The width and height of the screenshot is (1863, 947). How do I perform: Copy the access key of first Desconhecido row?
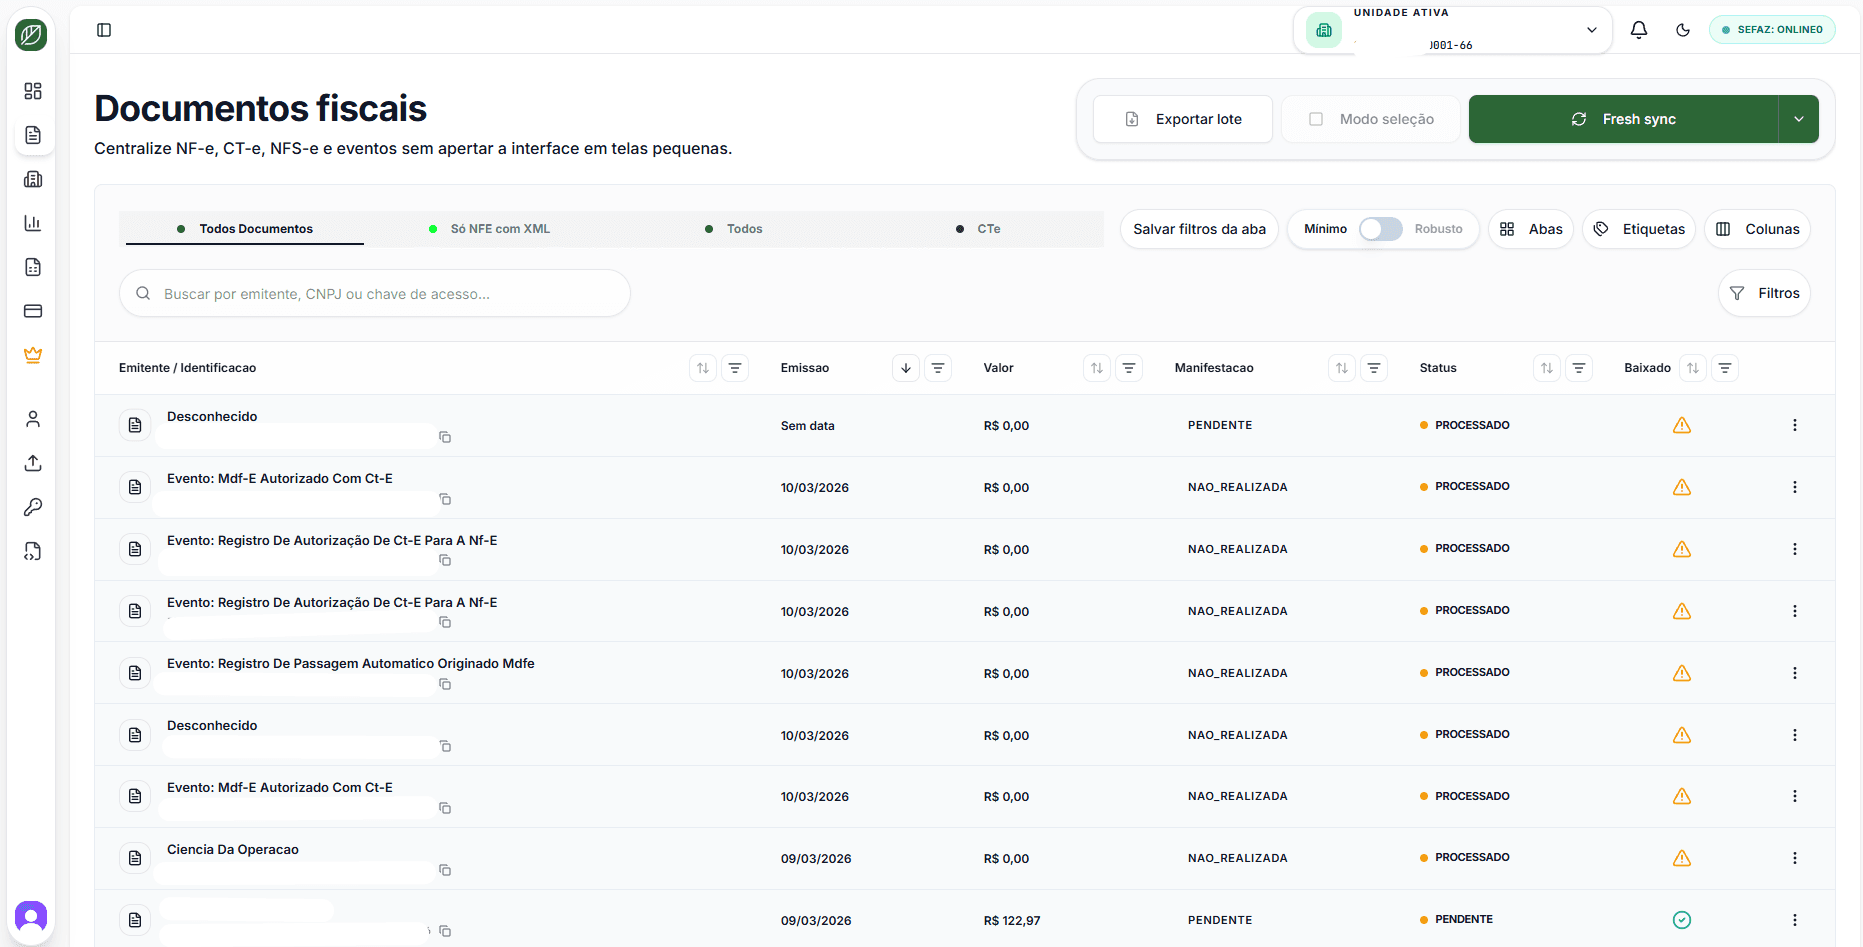click(x=445, y=437)
